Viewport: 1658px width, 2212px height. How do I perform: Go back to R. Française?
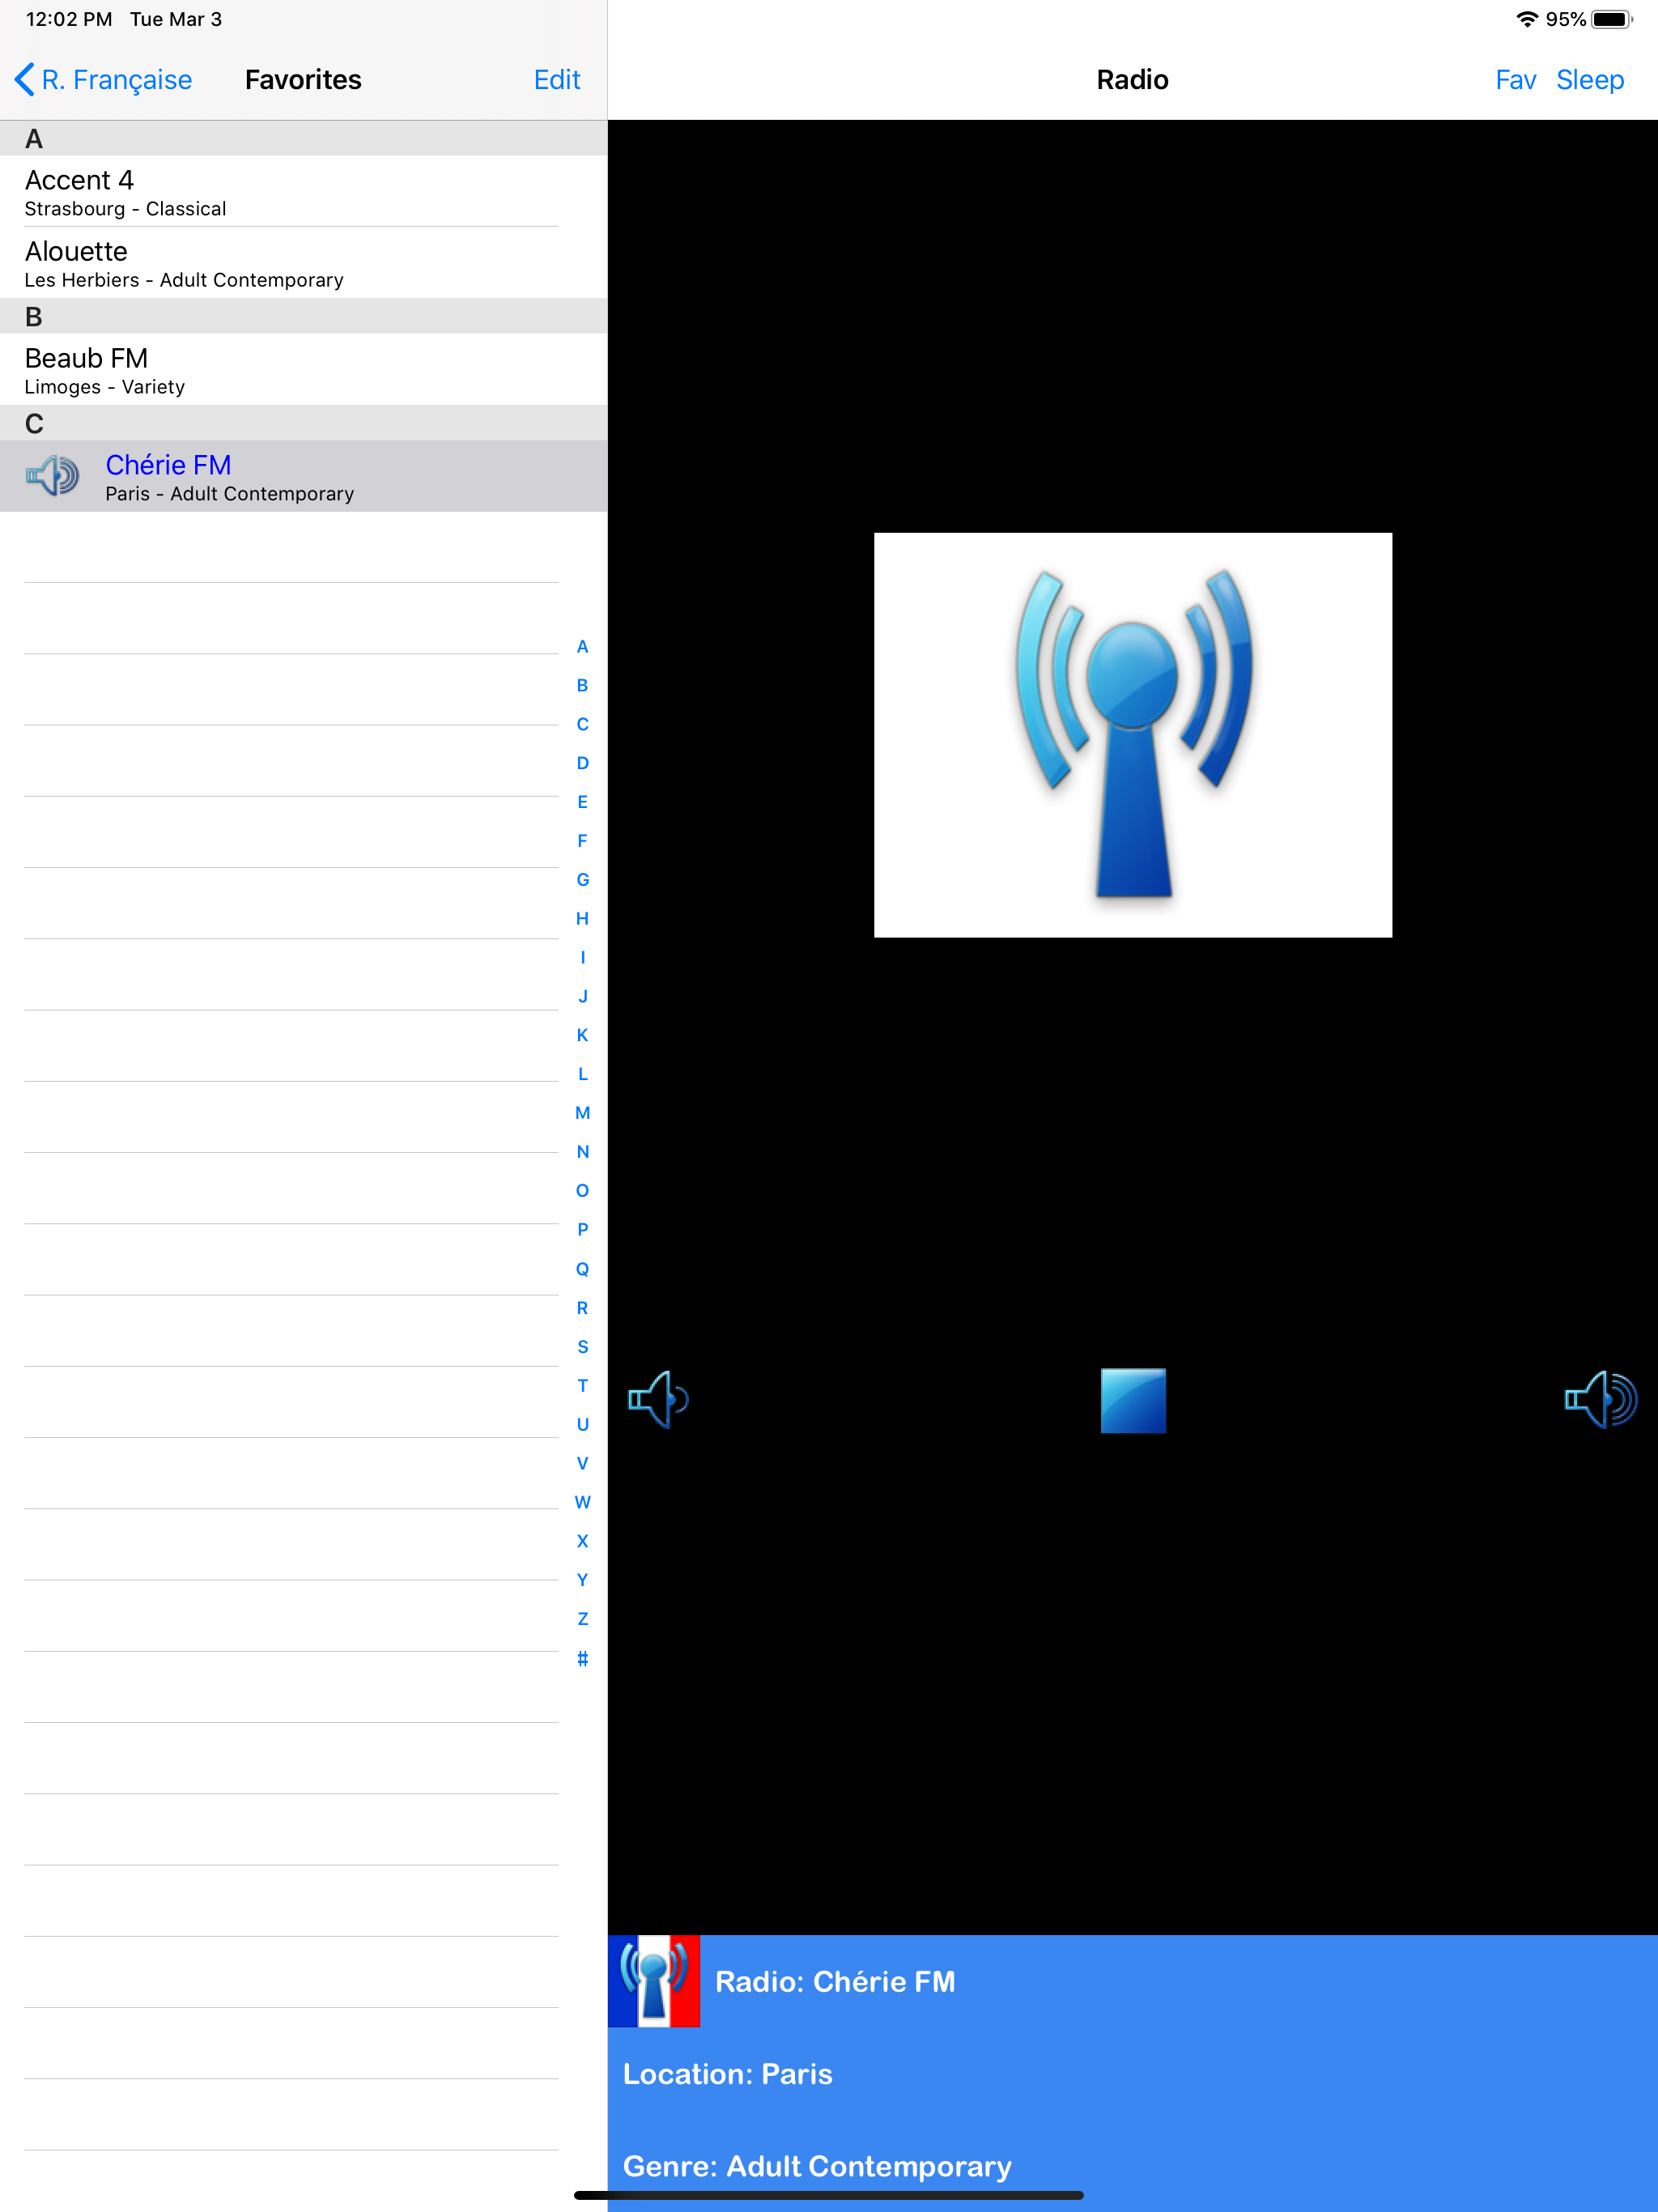(x=103, y=80)
